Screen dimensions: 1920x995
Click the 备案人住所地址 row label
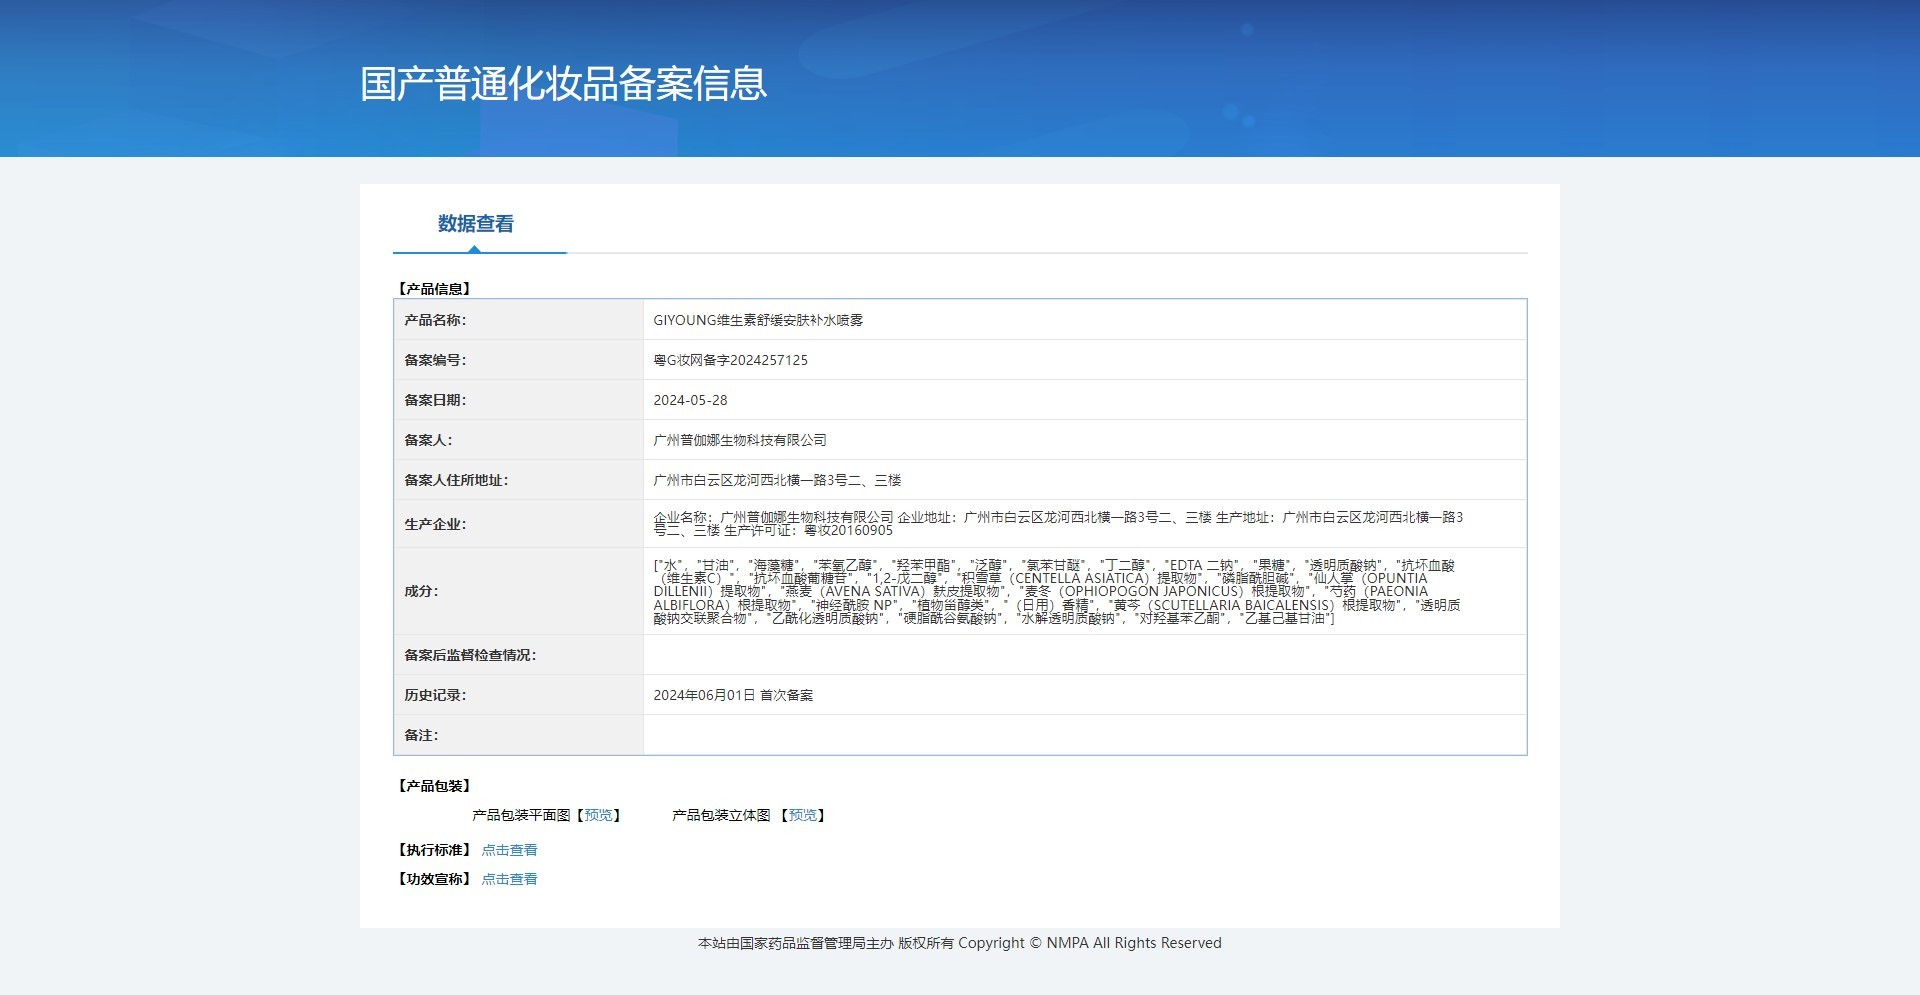(x=456, y=480)
